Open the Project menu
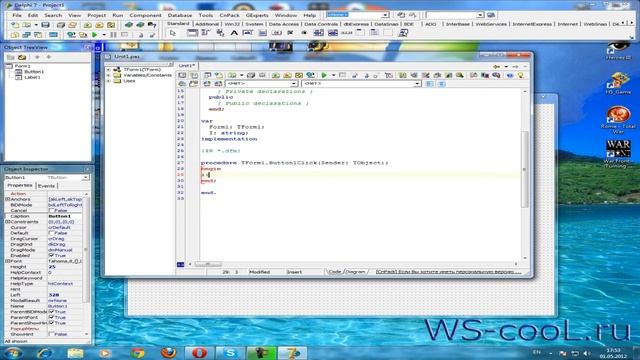640x360 pixels. point(97,15)
